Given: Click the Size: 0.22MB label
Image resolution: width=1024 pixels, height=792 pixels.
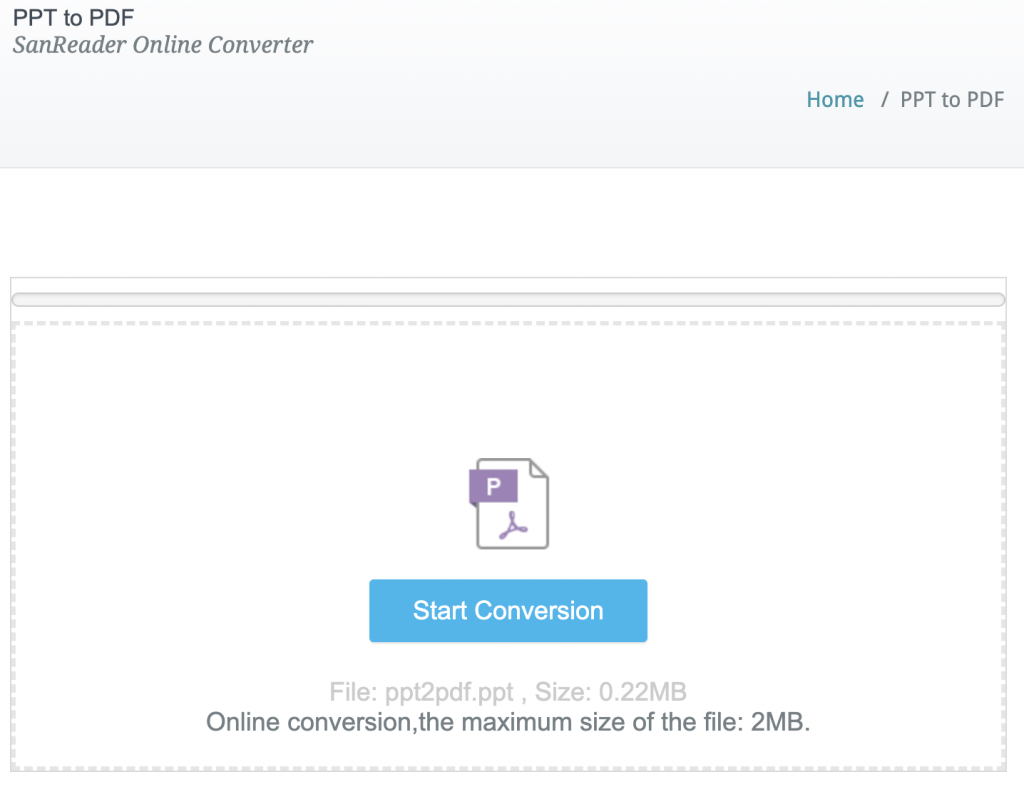Looking at the screenshot, I should coord(611,692).
